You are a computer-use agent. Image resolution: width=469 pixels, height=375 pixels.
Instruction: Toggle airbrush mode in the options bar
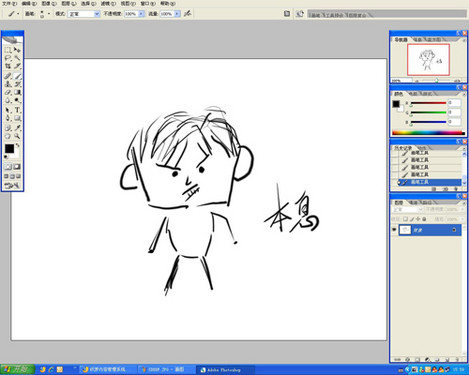pos(188,14)
